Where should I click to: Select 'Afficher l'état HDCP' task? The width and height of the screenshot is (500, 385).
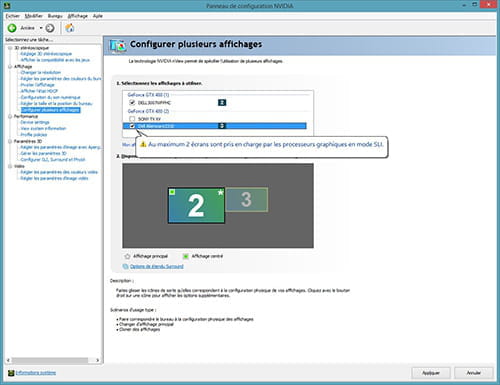tap(39, 91)
